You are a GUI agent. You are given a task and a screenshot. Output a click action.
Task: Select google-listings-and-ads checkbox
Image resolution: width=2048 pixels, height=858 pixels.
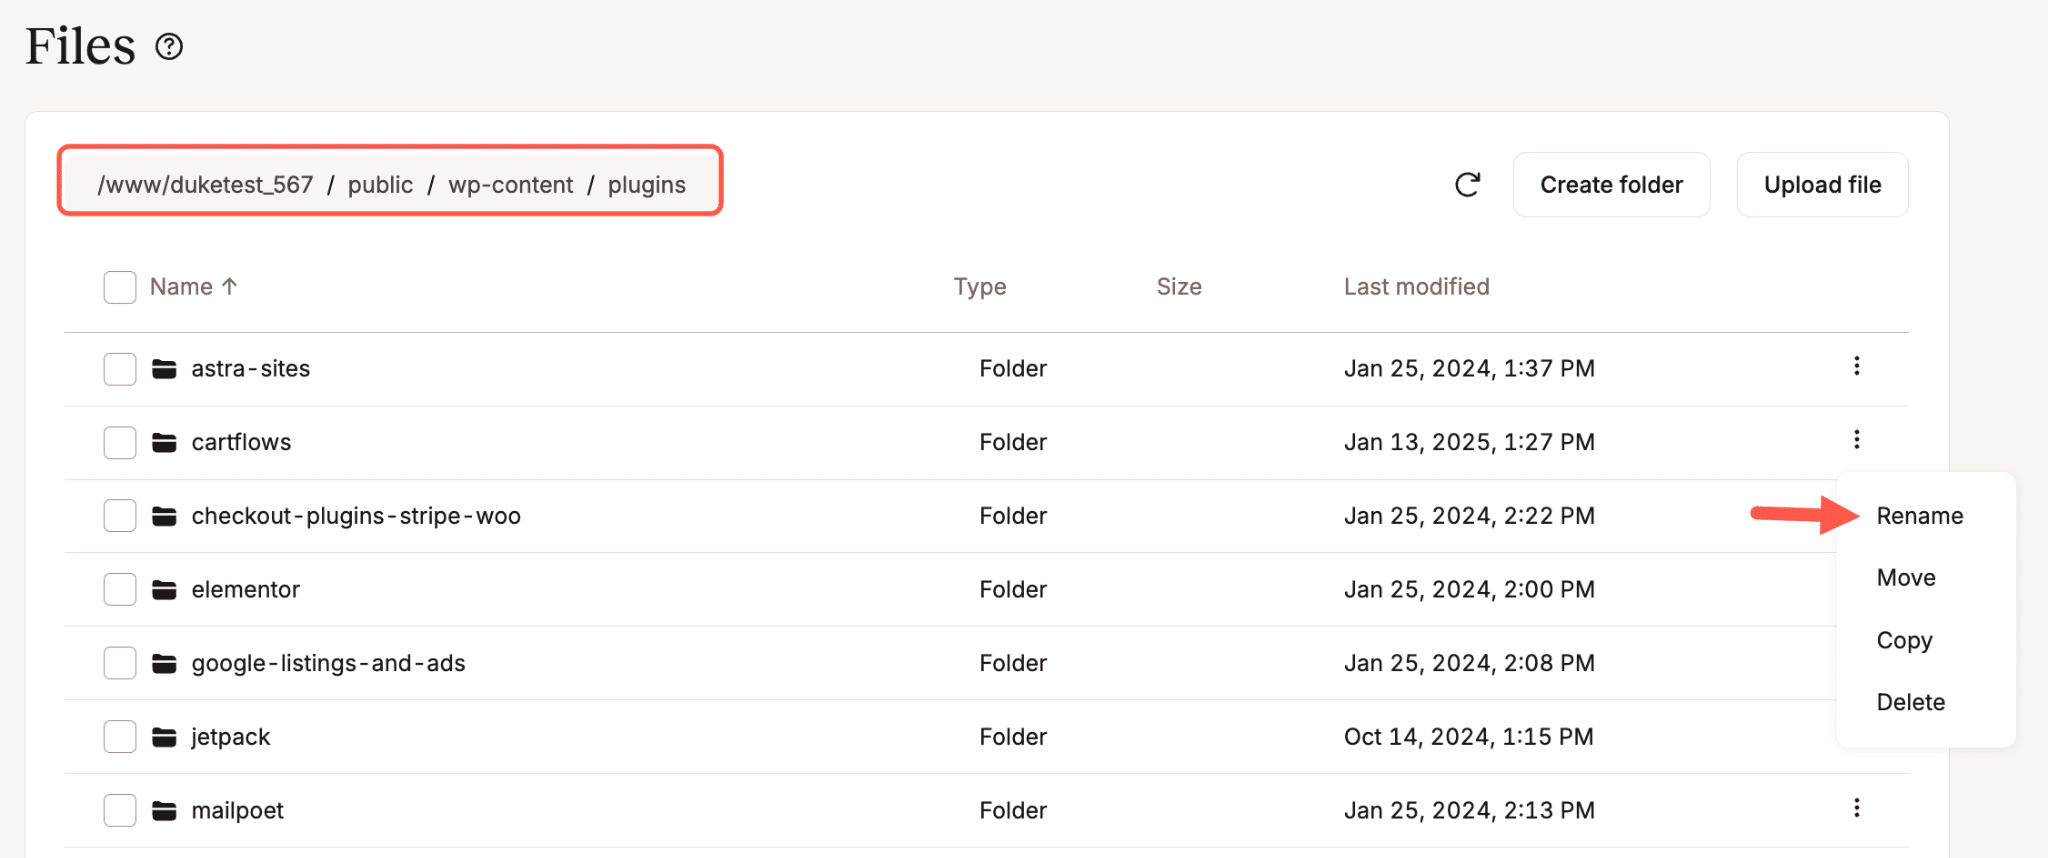(x=120, y=663)
